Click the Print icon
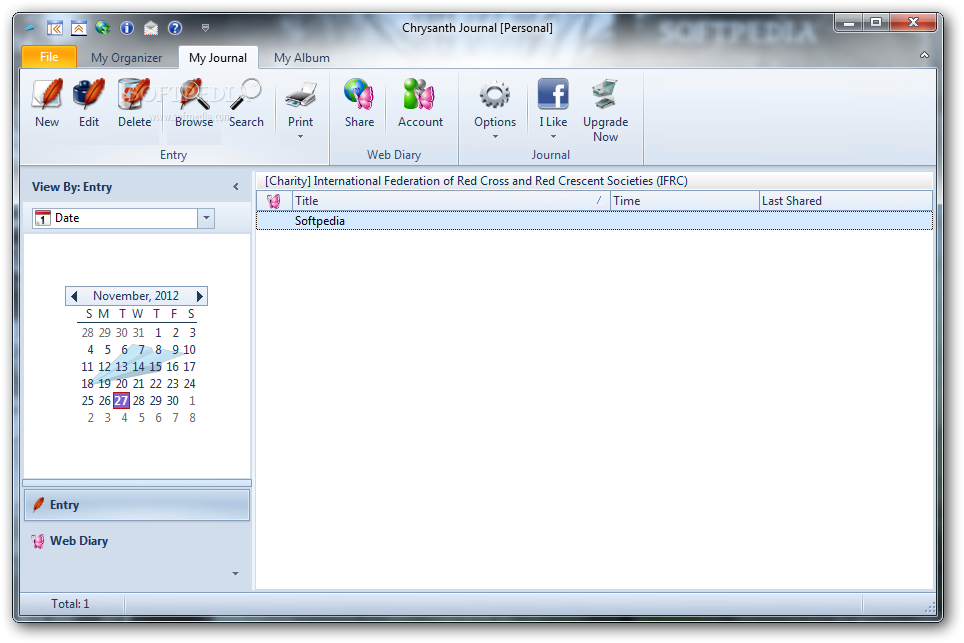The image size is (964, 643). (x=301, y=95)
